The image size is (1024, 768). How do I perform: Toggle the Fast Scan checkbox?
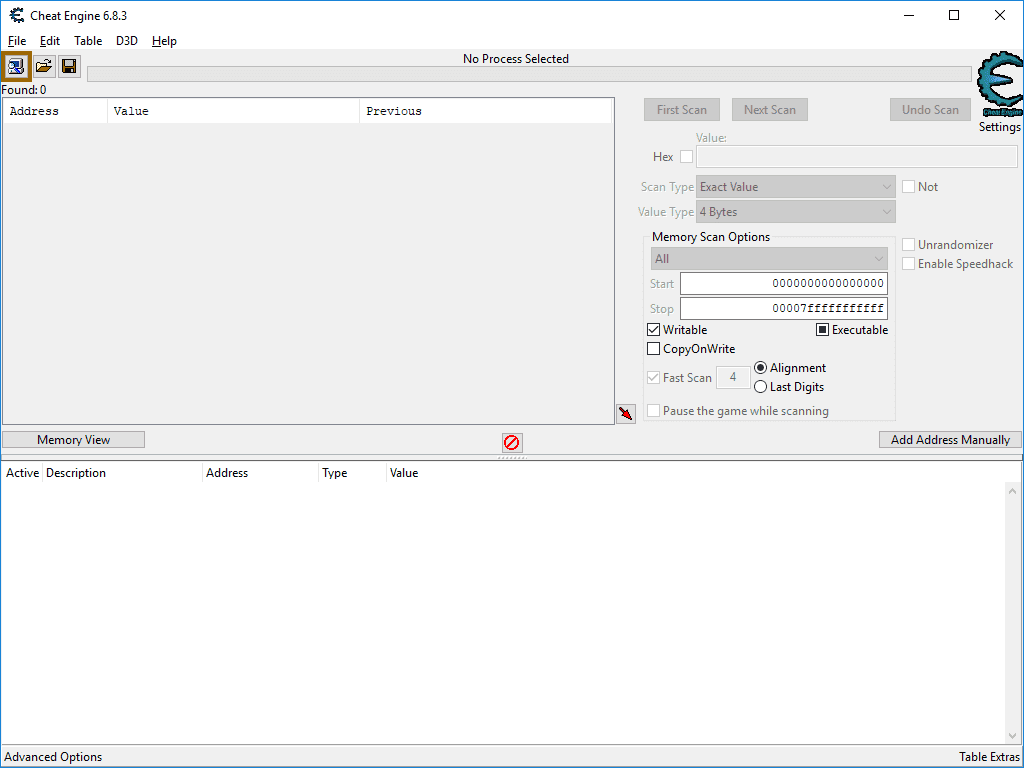point(653,377)
